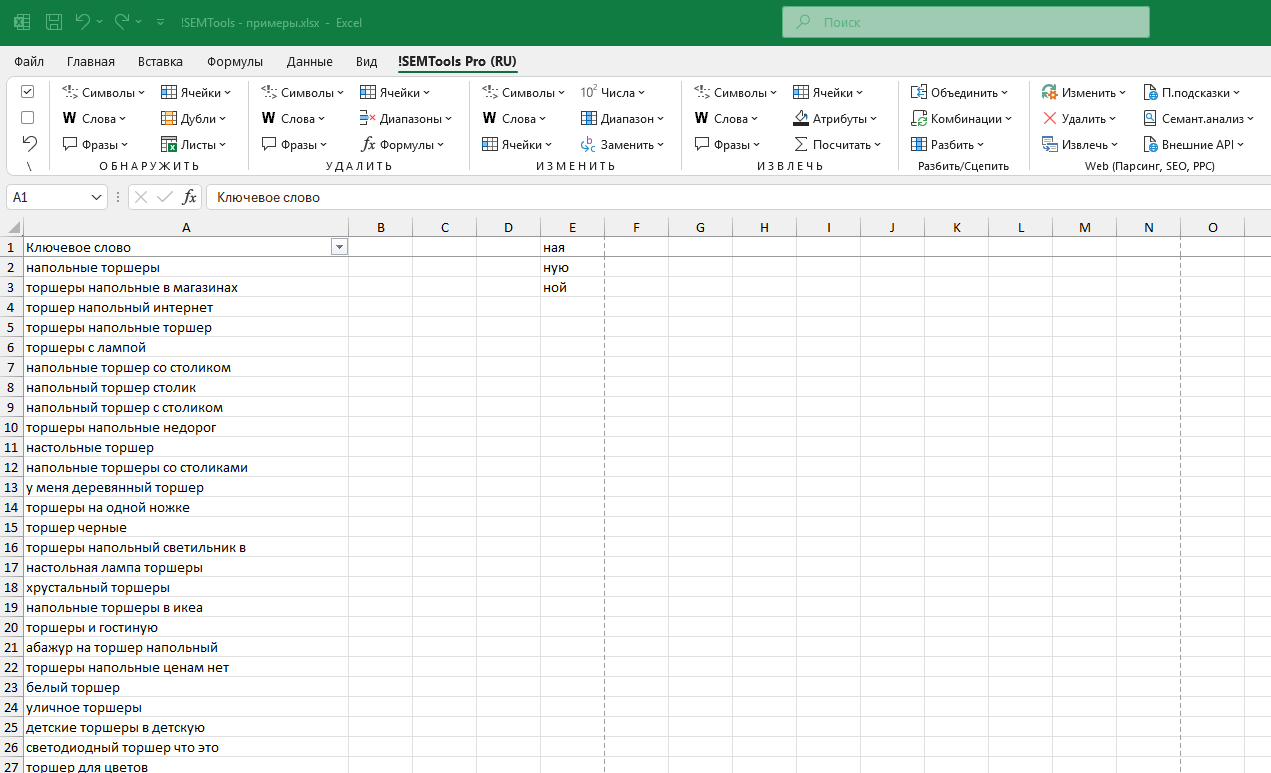Click Комбинации in Разбить/Сцепить group
The height and width of the screenshot is (773, 1271).
point(960,118)
